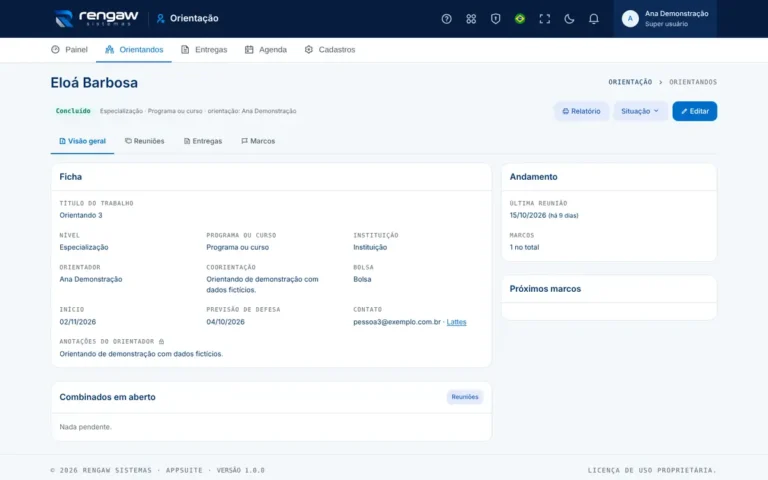
Task: Click the ORIENTAÇÃO breadcrumb
Action: point(630,82)
